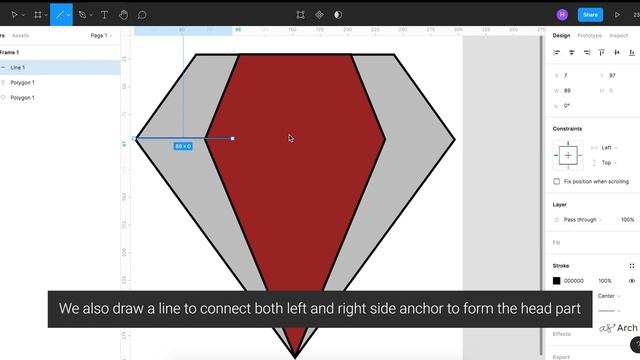Select the Line shape tool
This screenshot has width=640, height=360.
pos(60,15)
